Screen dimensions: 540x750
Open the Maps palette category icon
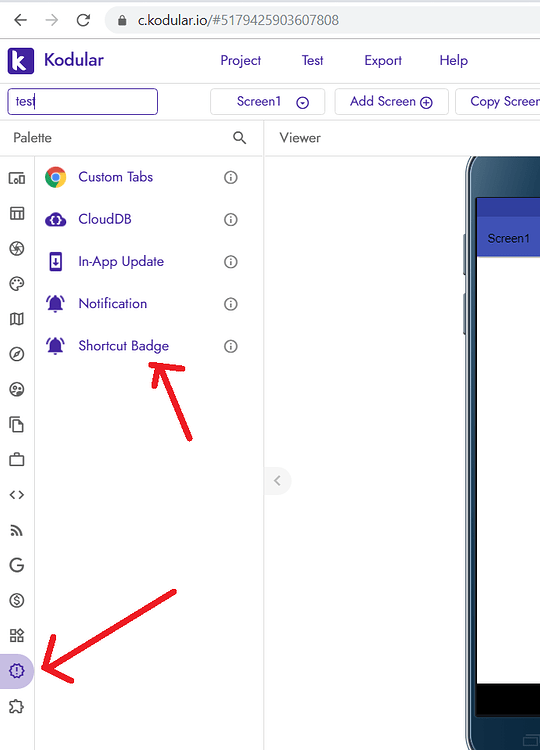tap(17, 319)
